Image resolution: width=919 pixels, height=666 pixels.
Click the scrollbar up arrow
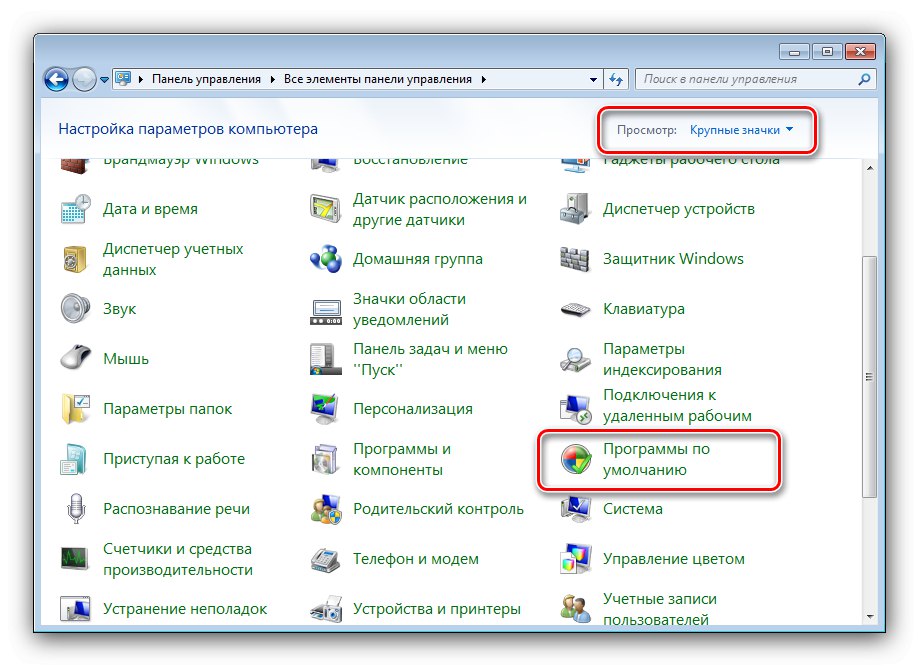tap(870, 168)
